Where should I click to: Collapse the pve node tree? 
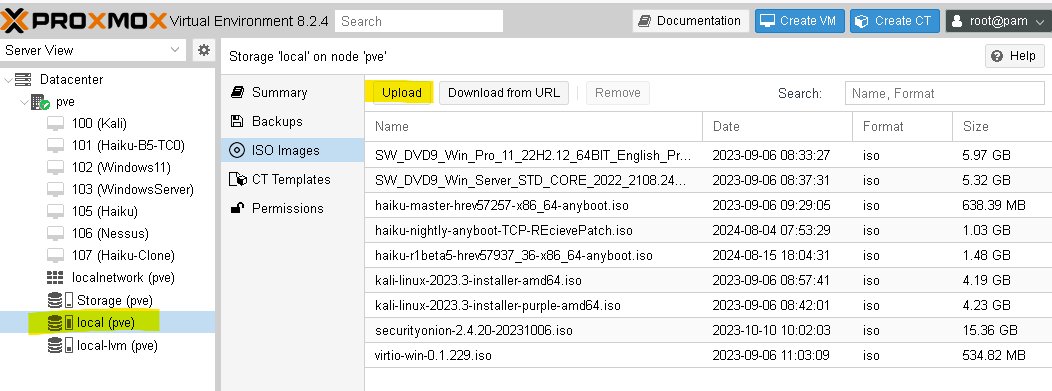24,102
